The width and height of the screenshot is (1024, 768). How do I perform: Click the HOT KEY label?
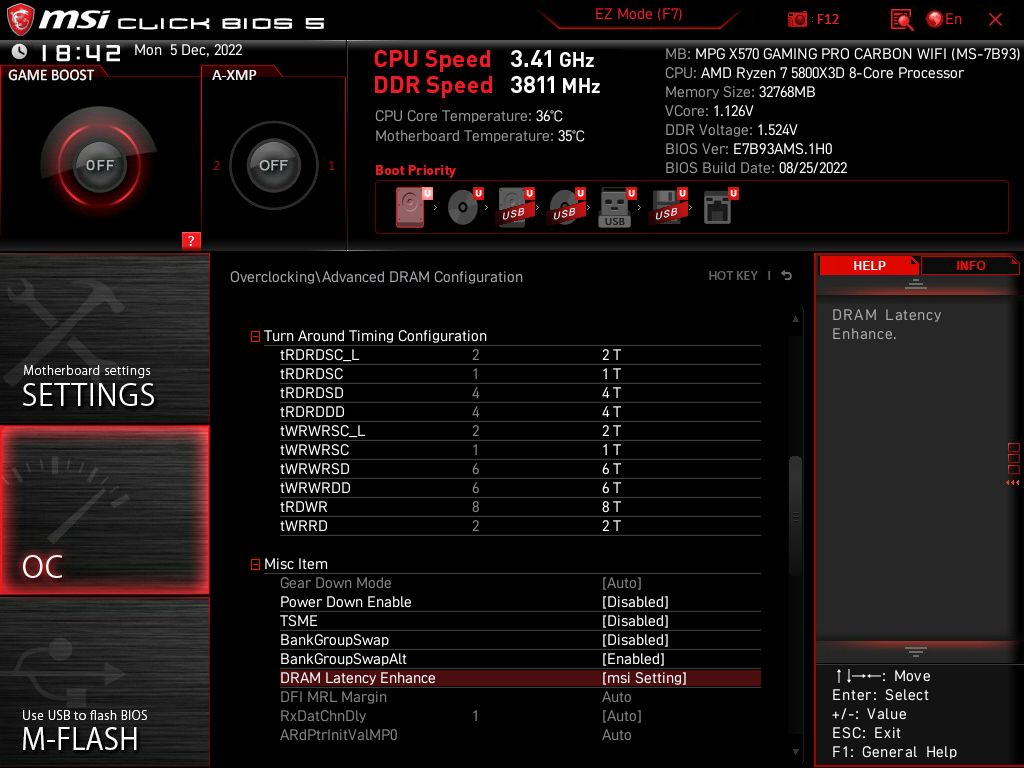(x=733, y=276)
